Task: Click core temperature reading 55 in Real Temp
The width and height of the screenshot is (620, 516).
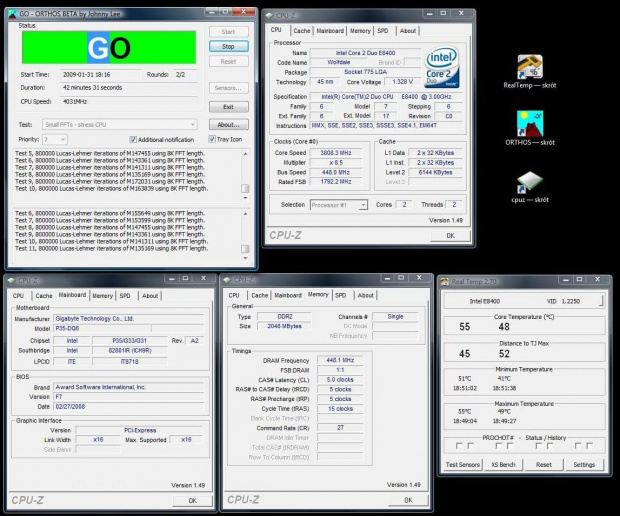Action: pos(465,327)
